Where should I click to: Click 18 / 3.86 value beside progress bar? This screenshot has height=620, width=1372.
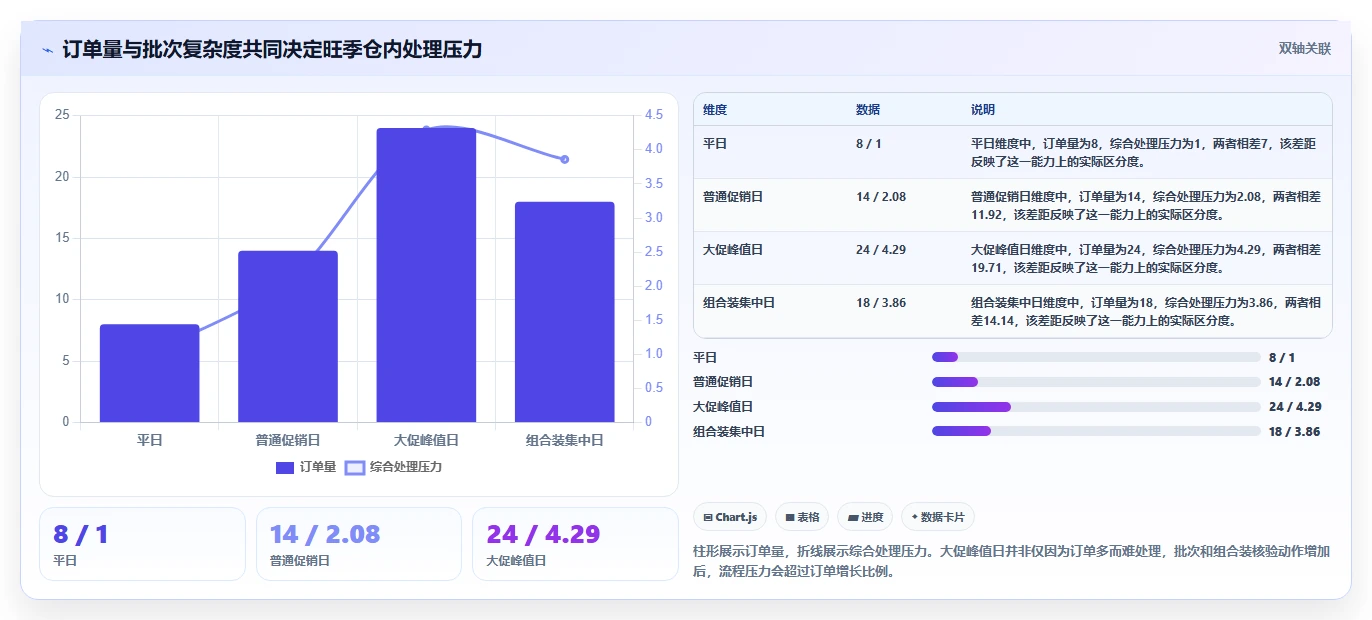pyautogui.click(x=1294, y=432)
